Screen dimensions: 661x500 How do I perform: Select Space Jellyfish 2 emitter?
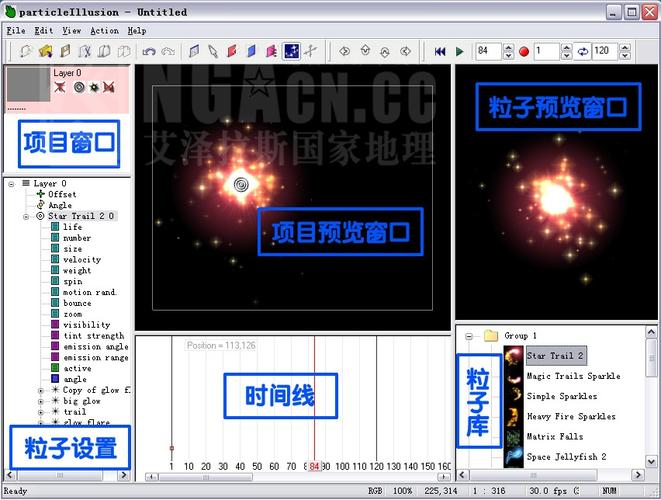pos(567,457)
